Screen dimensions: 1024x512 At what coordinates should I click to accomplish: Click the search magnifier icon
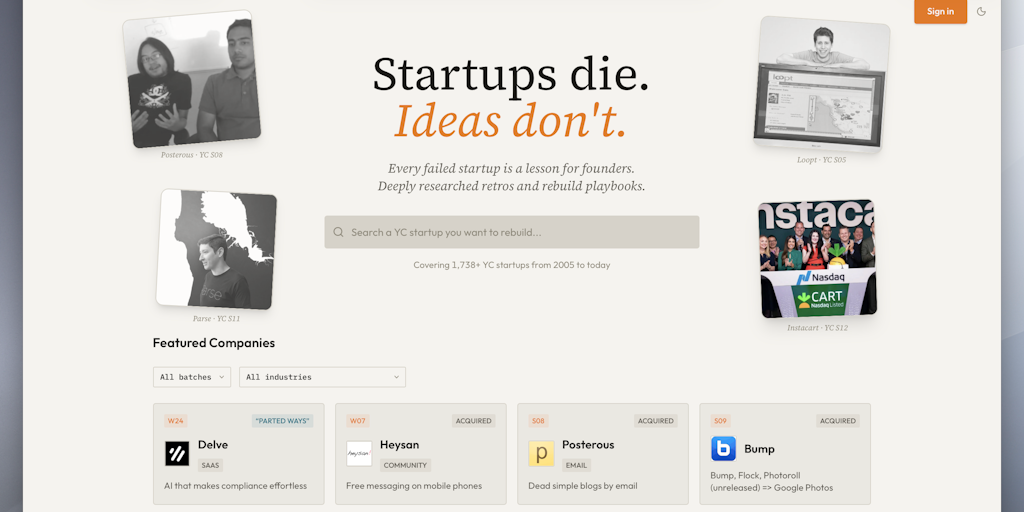339,232
